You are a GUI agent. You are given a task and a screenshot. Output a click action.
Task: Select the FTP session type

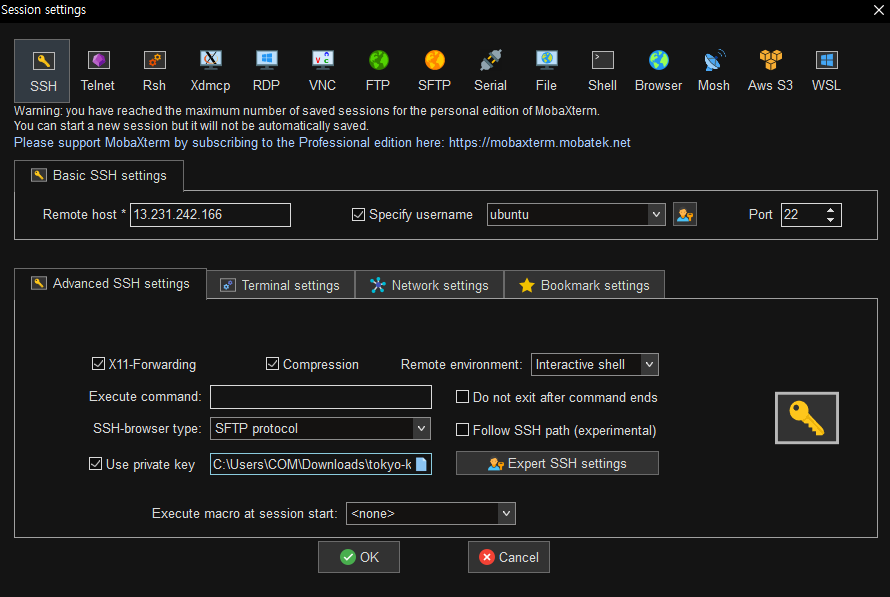378,70
